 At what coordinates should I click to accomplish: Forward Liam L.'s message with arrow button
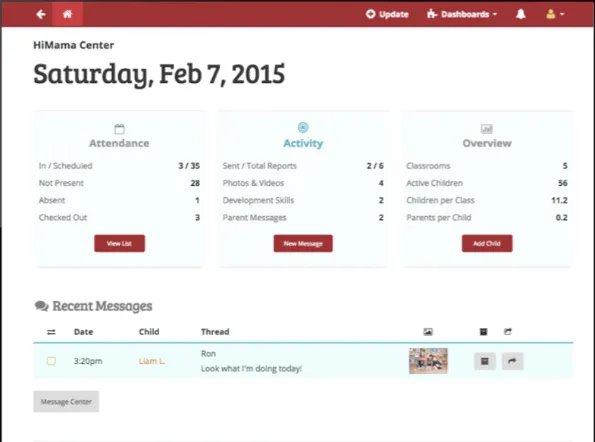point(512,361)
